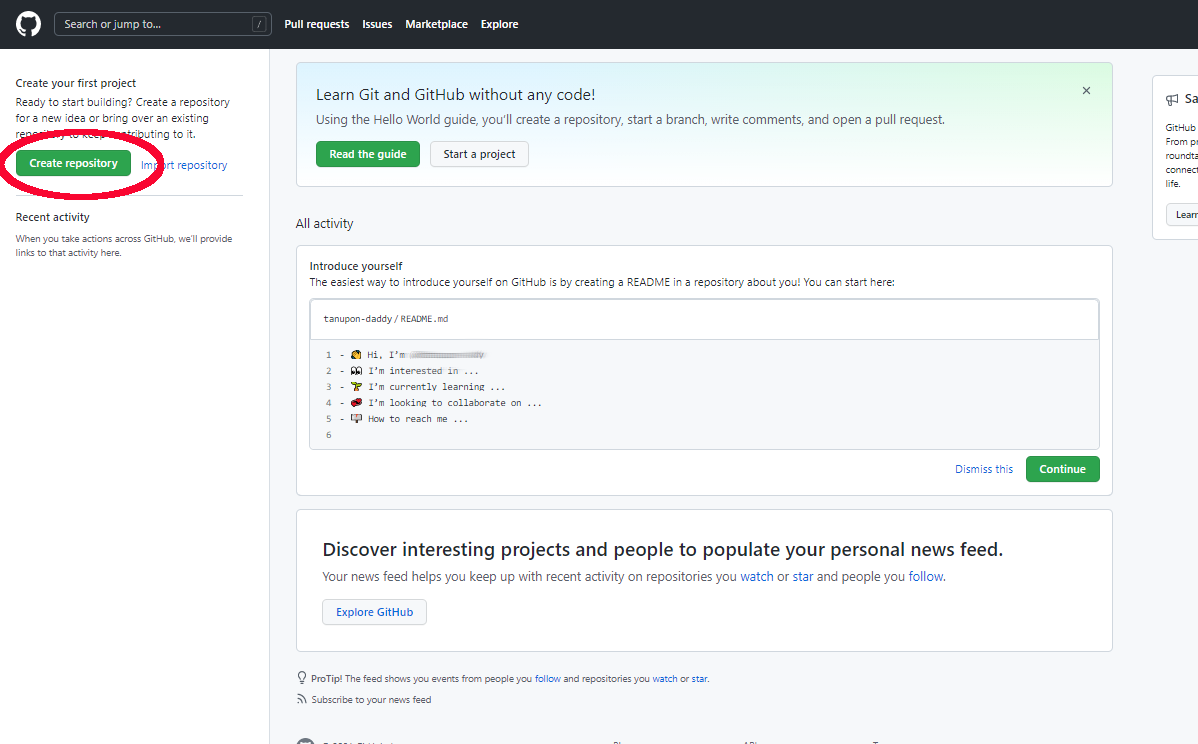This screenshot has height=744, width=1198.
Task: Click the Start a project button
Action: 479,154
